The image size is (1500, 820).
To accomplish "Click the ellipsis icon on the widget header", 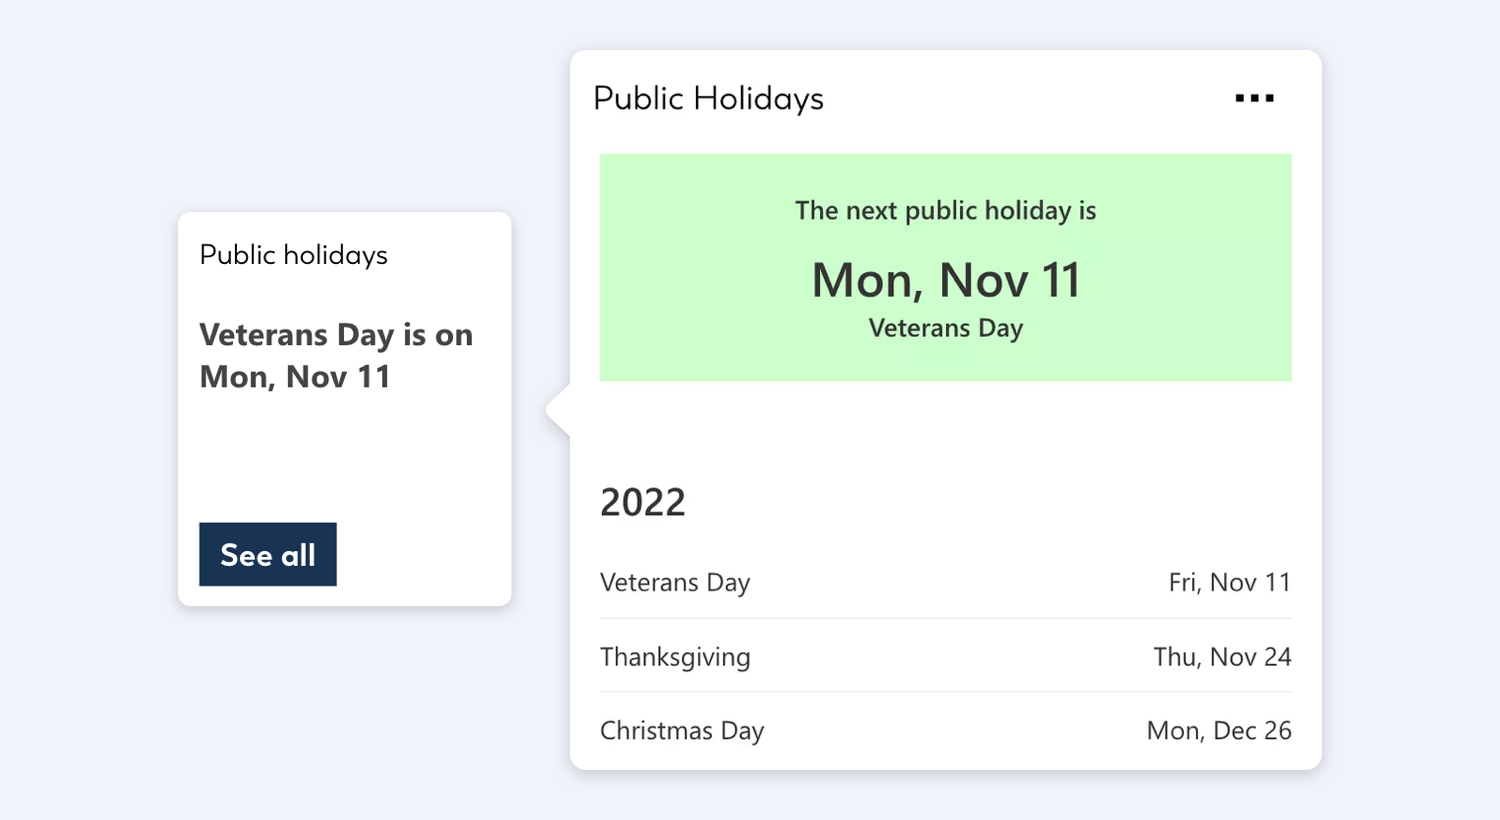I will tap(1255, 97).
